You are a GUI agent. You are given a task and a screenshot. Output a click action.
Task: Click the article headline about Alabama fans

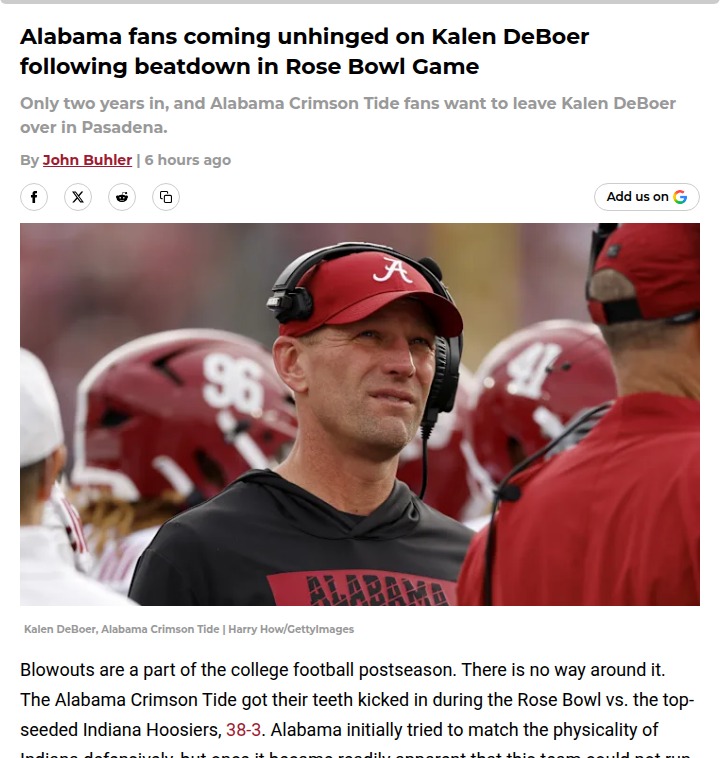coord(304,52)
